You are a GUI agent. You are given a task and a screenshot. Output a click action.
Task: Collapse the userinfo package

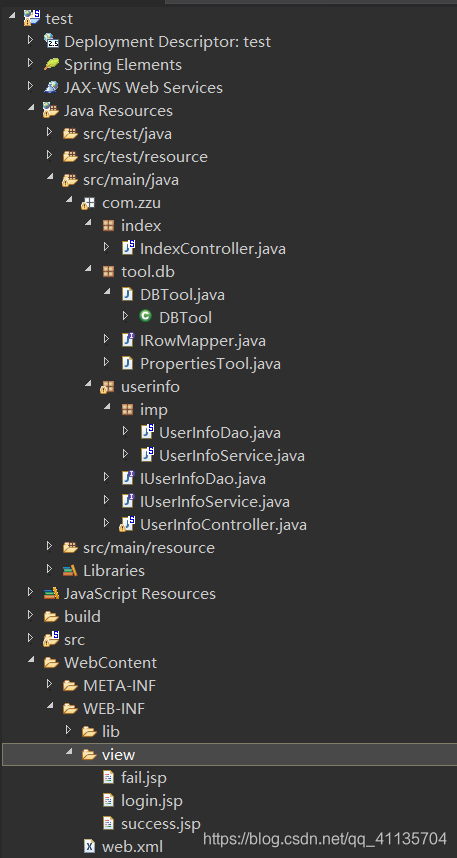(x=88, y=385)
